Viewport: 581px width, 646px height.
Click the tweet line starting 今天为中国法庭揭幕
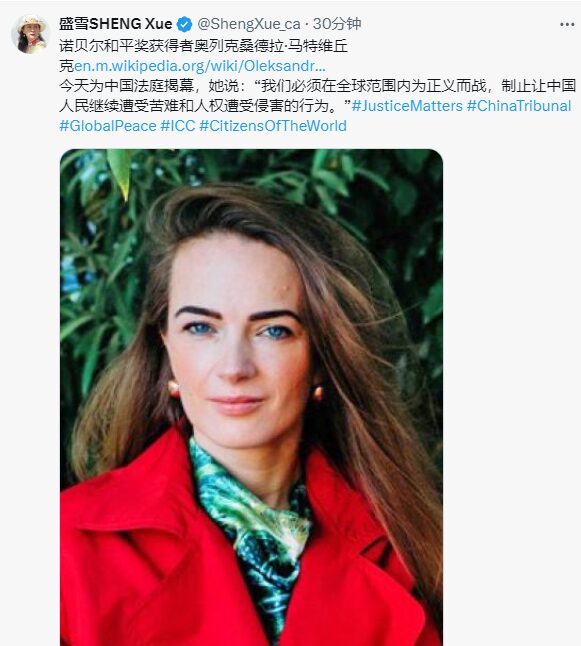coord(317,86)
